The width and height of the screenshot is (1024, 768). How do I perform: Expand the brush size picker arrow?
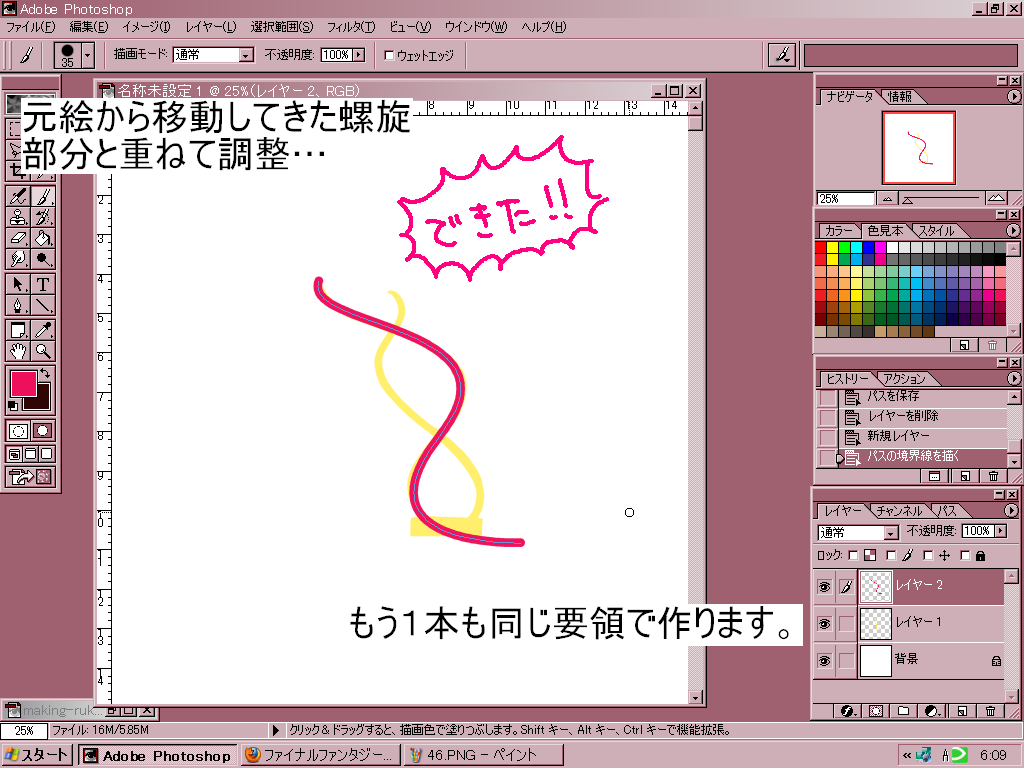[88, 55]
